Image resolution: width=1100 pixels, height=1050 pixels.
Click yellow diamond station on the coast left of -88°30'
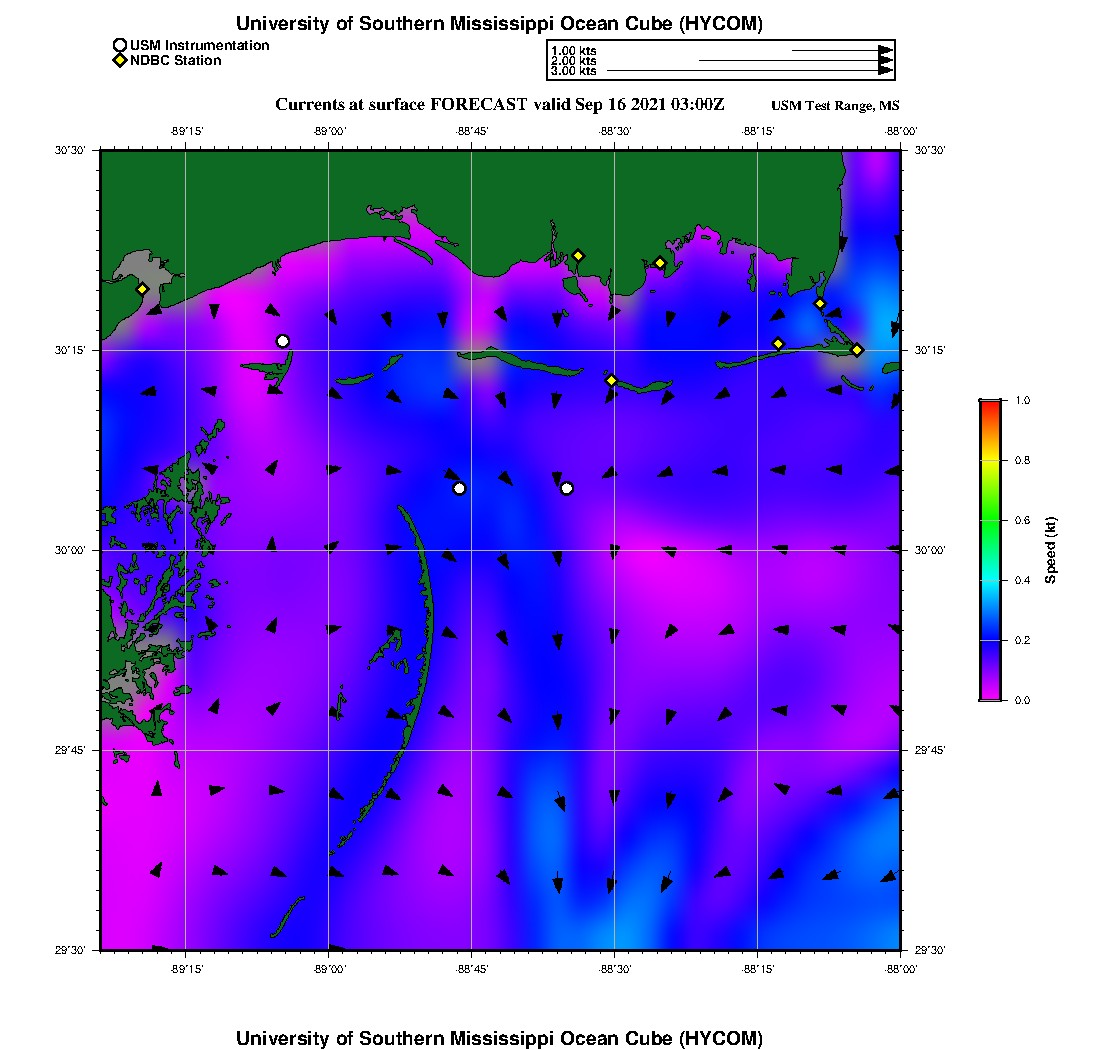[x=578, y=256]
